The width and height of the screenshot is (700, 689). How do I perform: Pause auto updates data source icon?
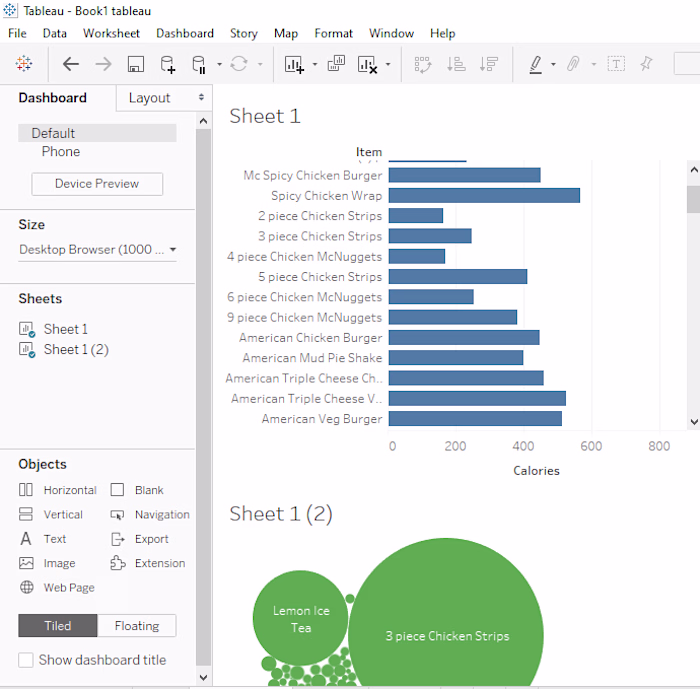[x=199, y=64]
